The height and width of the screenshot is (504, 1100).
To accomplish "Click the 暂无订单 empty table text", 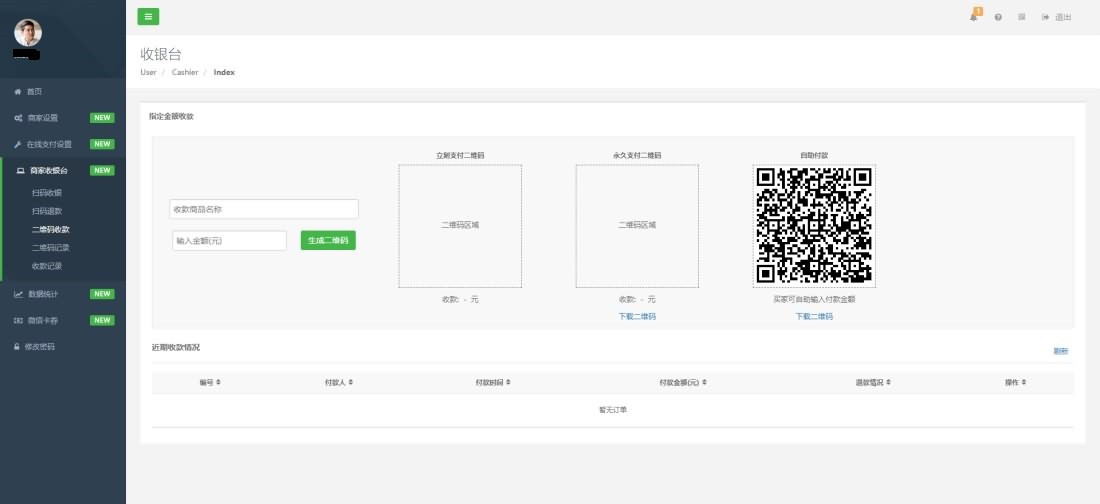I will click(612, 409).
